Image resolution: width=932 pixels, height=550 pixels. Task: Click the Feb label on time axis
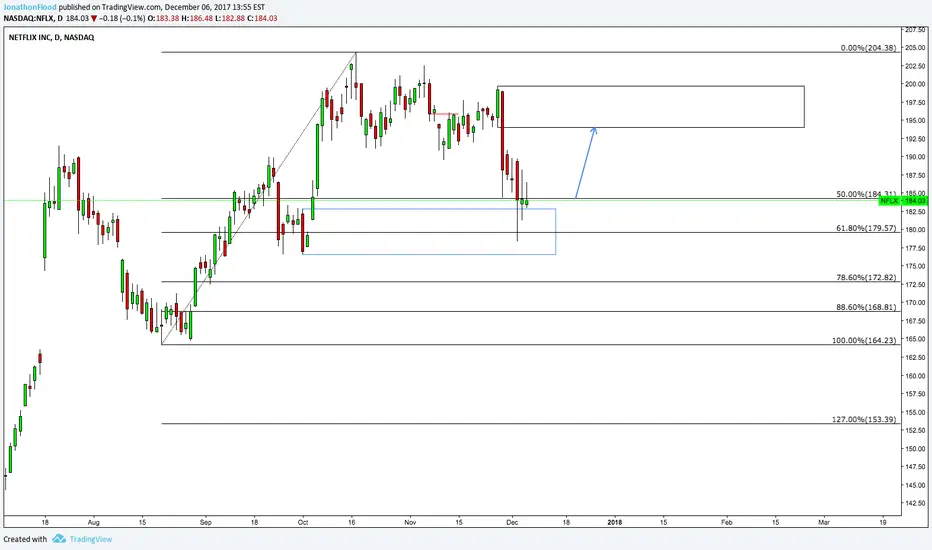pyautogui.click(x=726, y=523)
